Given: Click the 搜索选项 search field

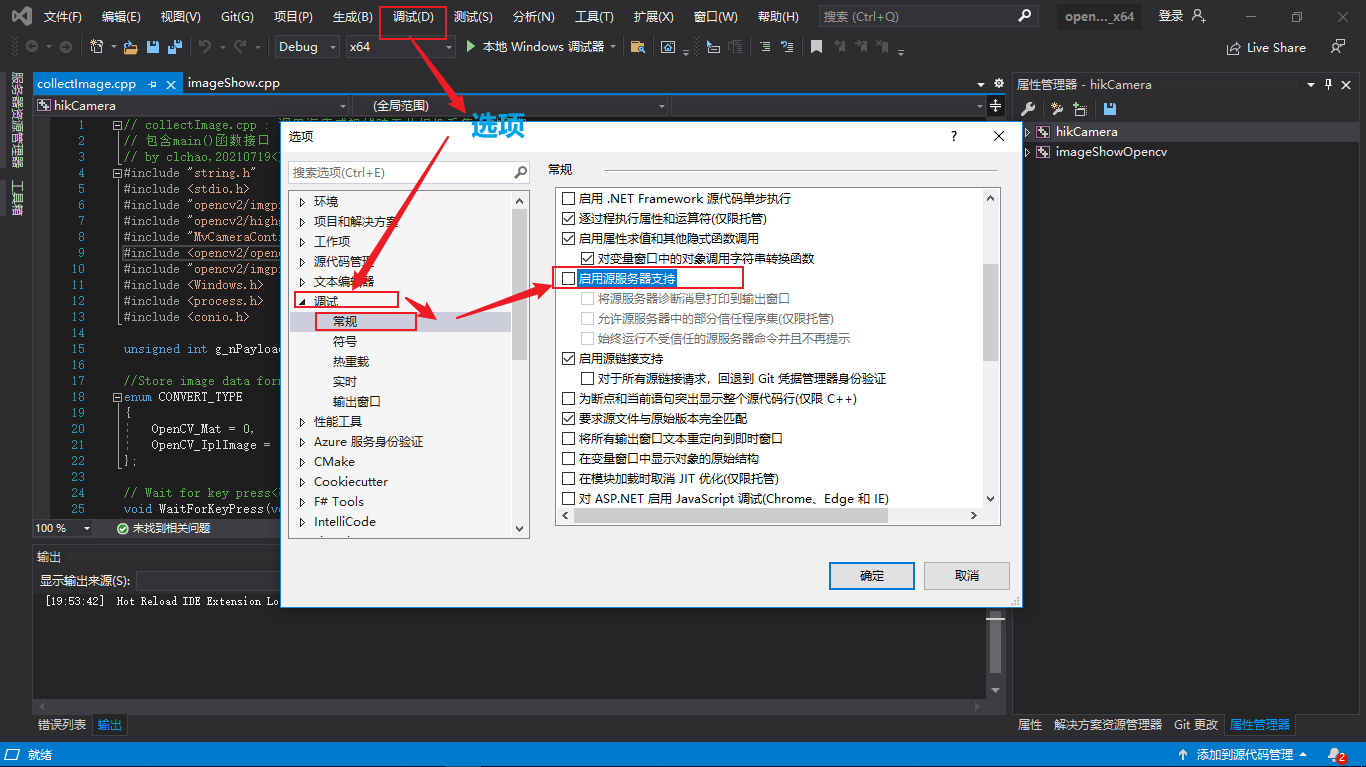Looking at the screenshot, I should click(x=408, y=173).
